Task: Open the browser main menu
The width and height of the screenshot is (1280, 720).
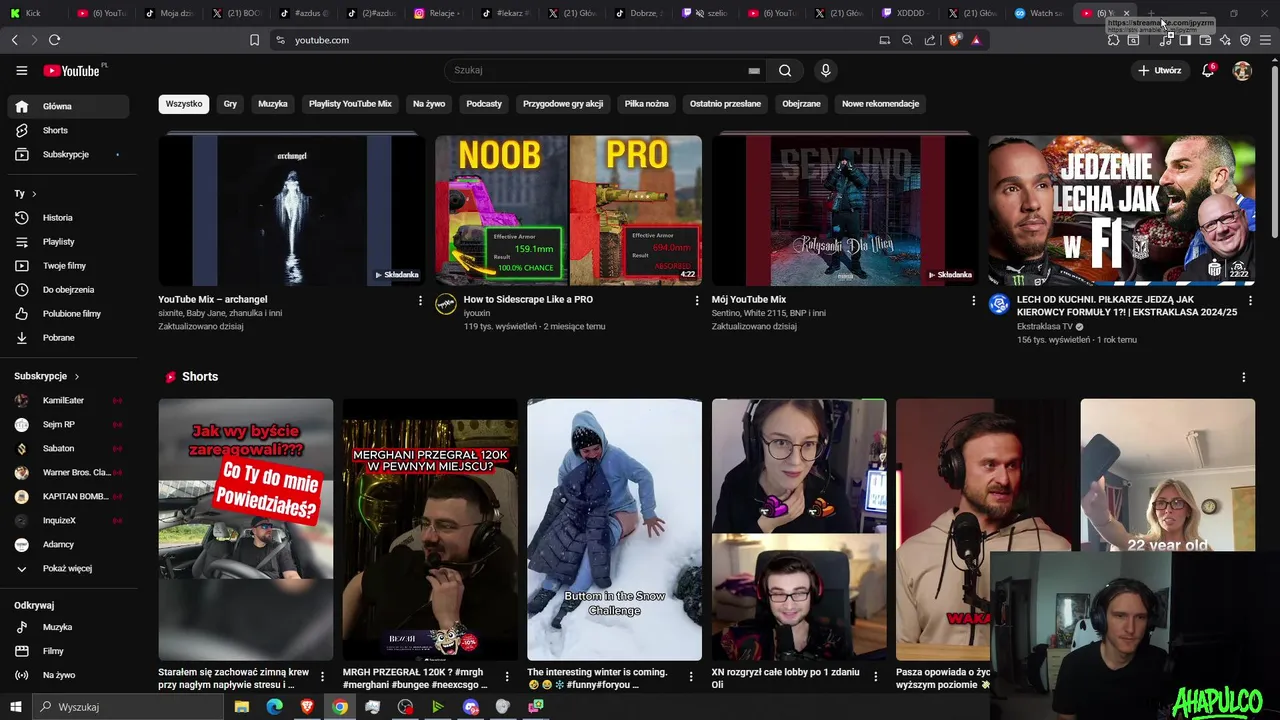Action: pyautogui.click(x=1265, y=40)
